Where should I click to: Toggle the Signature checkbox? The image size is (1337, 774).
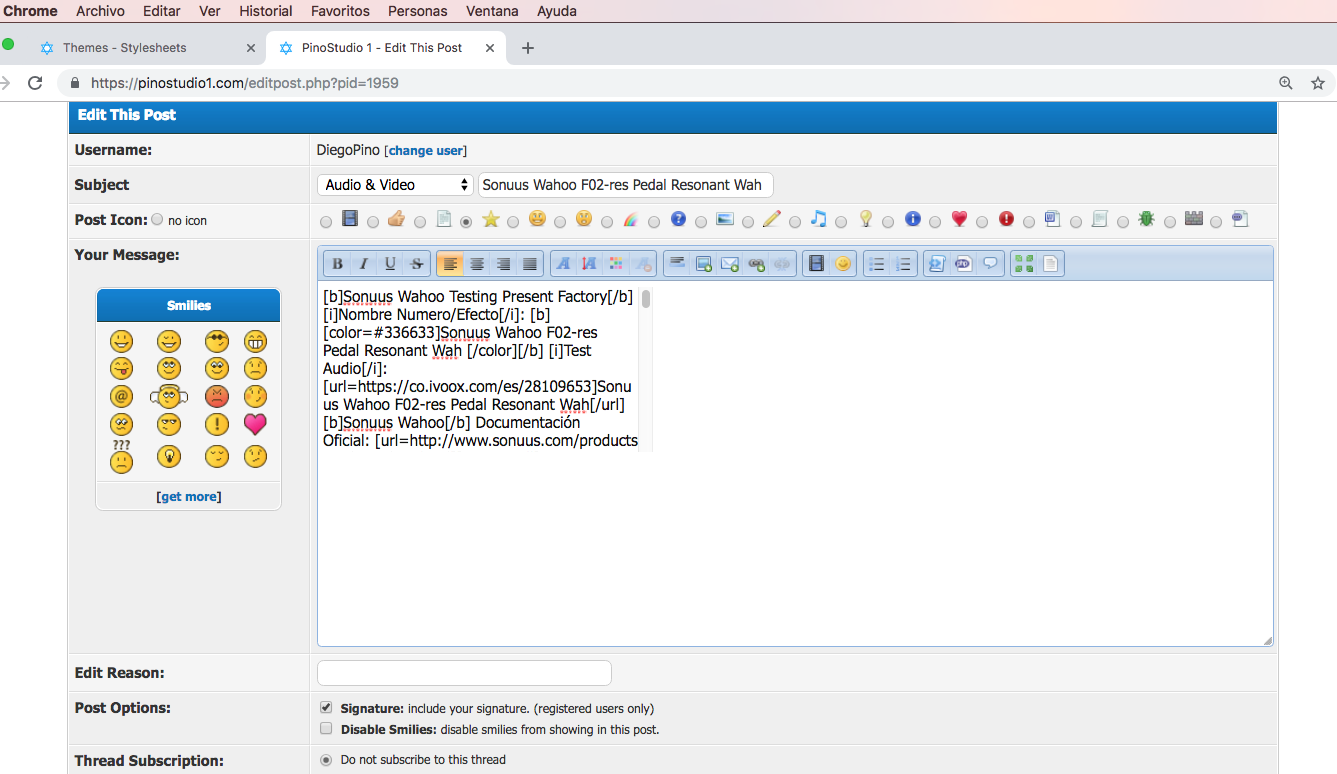pyautogui.click(x=326, y=707)
